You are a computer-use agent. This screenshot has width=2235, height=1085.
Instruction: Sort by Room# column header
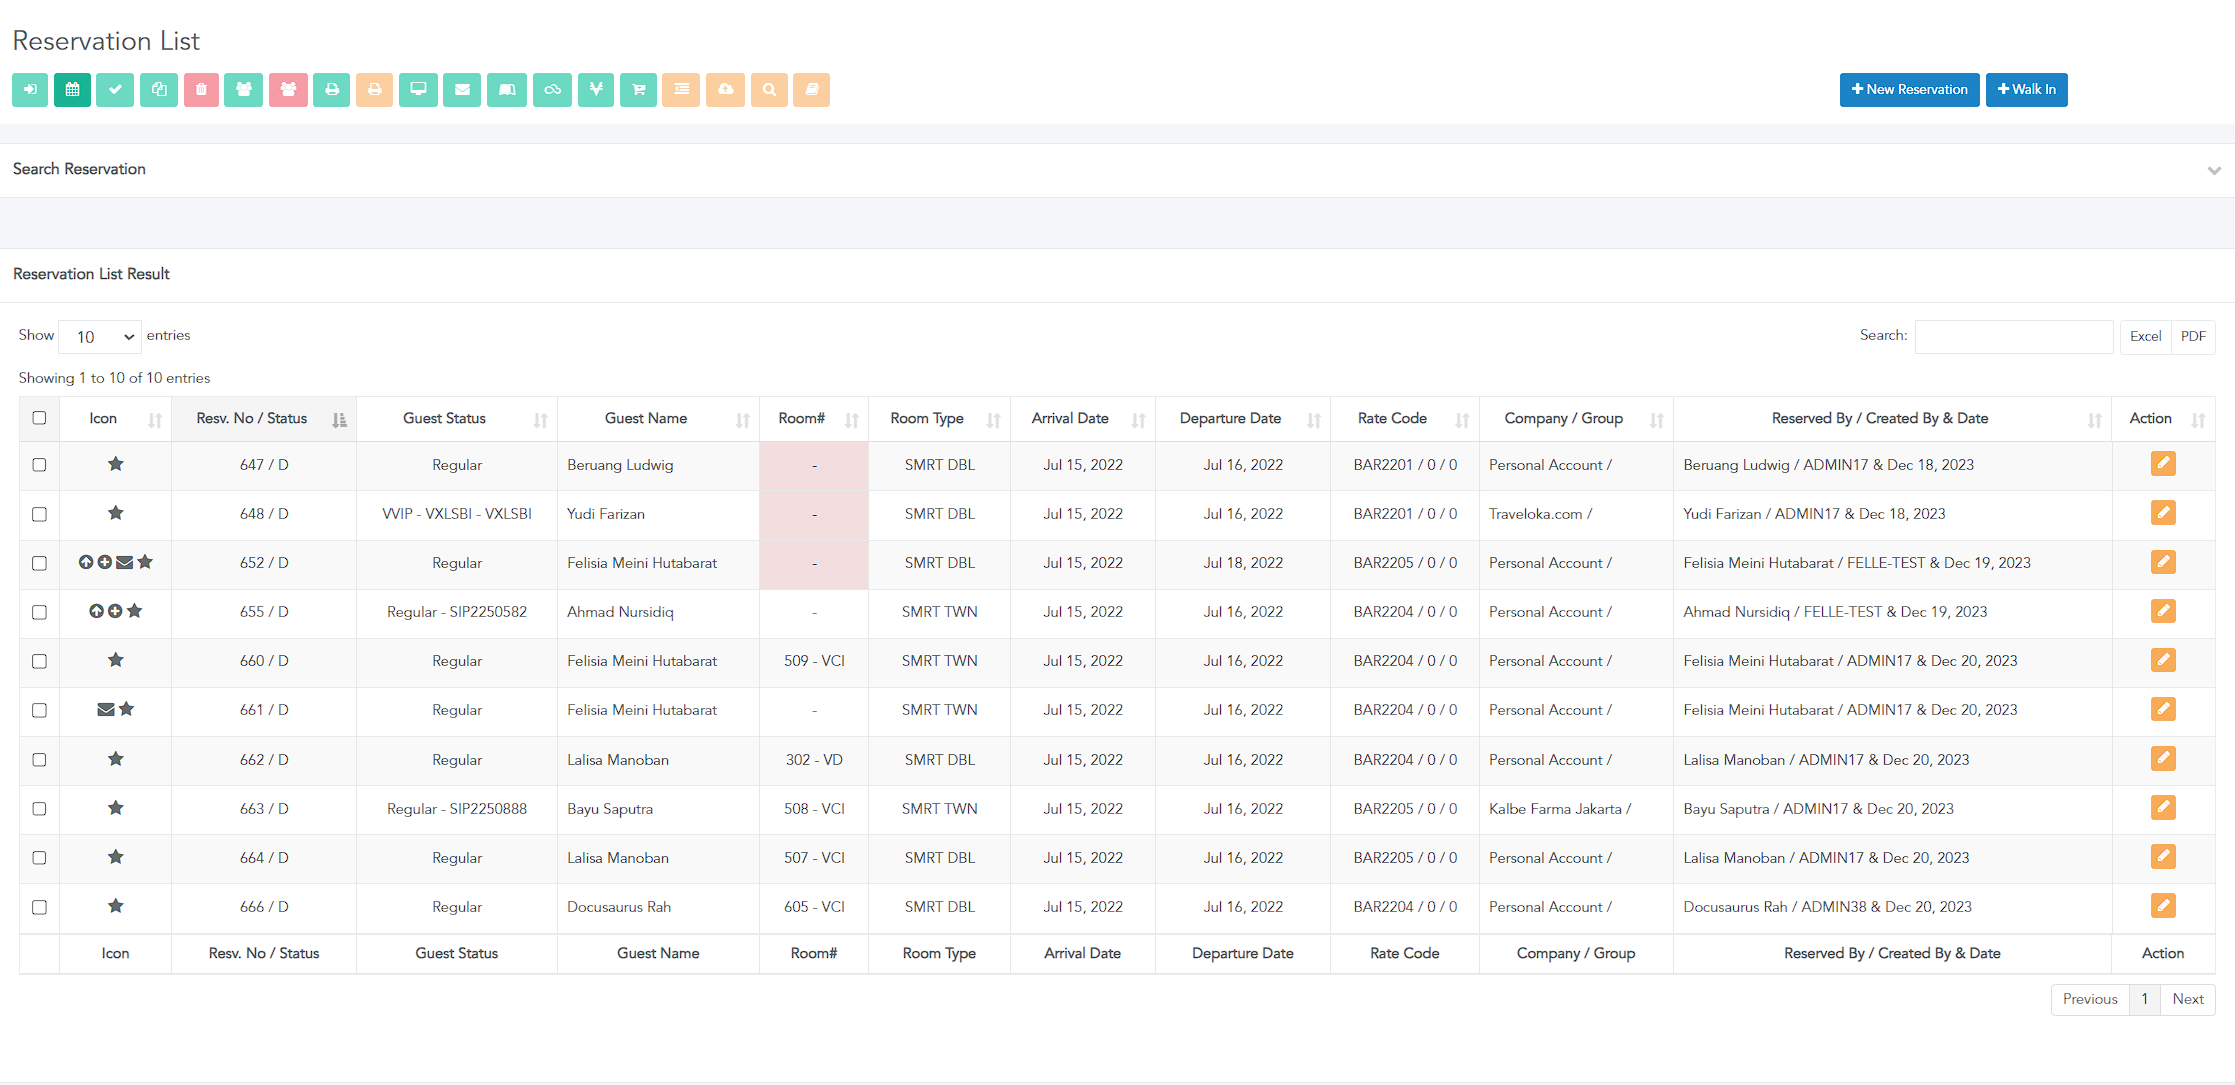click(x=814, y=419)
